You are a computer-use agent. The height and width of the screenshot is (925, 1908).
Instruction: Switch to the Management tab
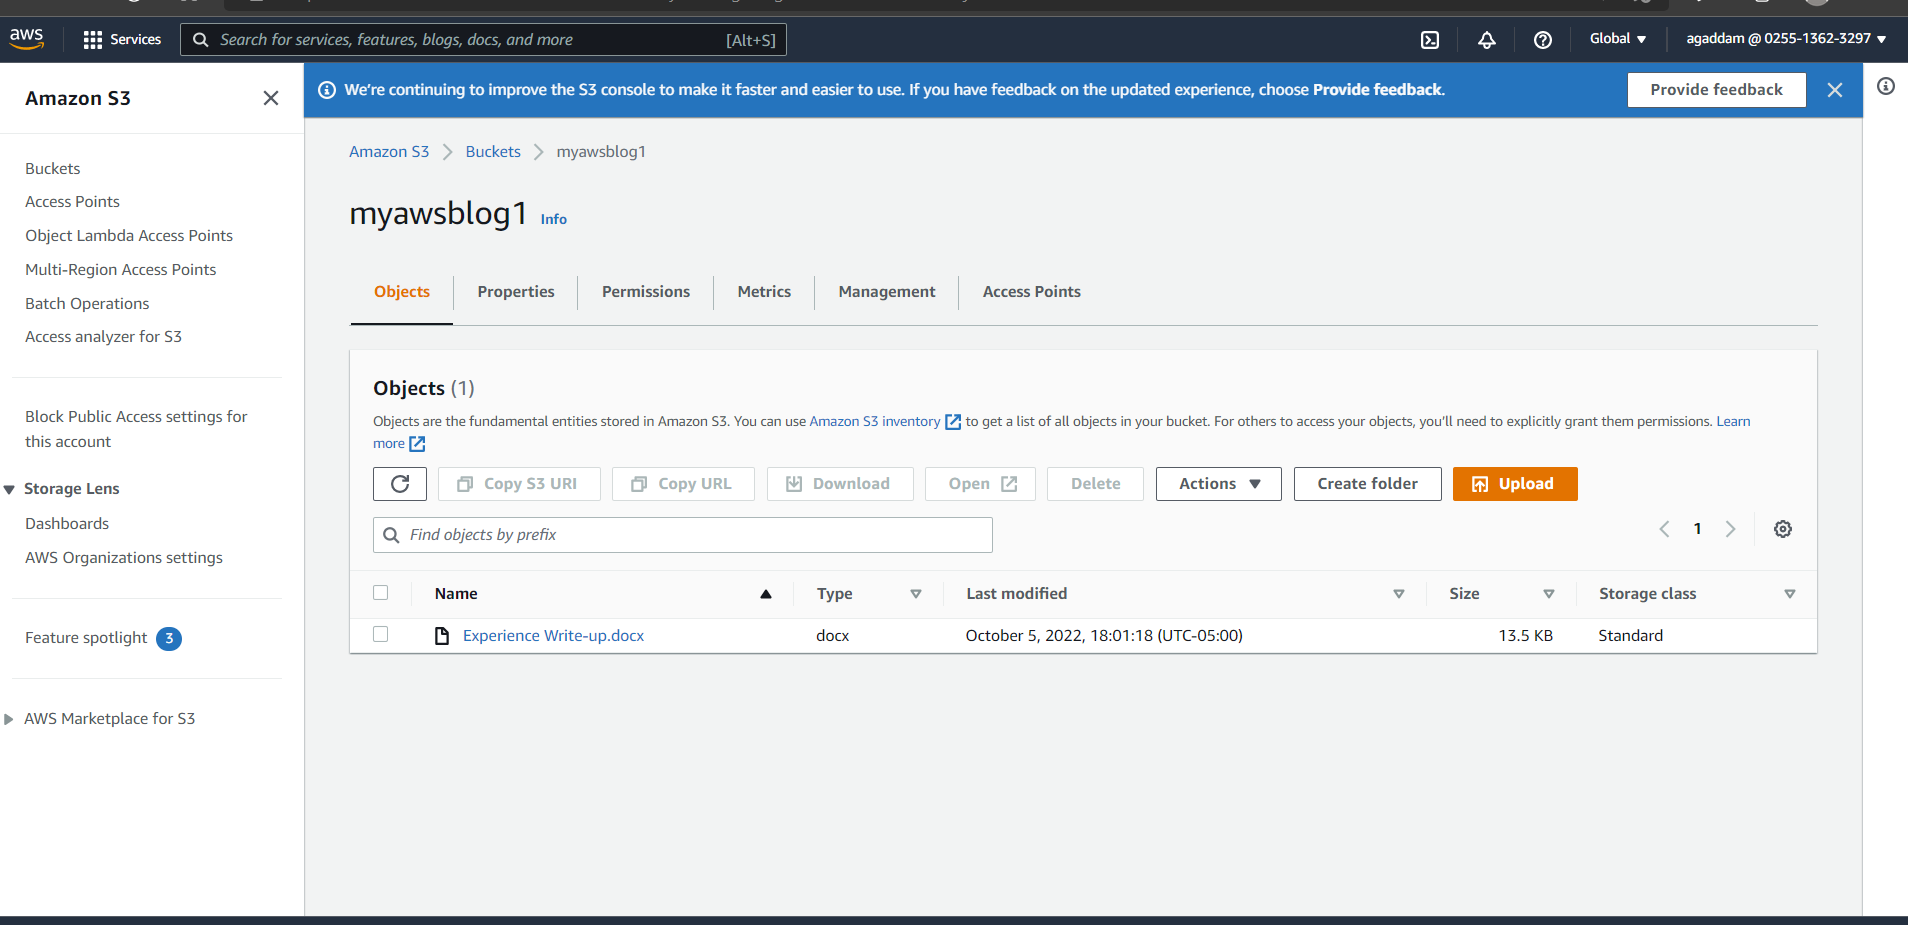886,291
